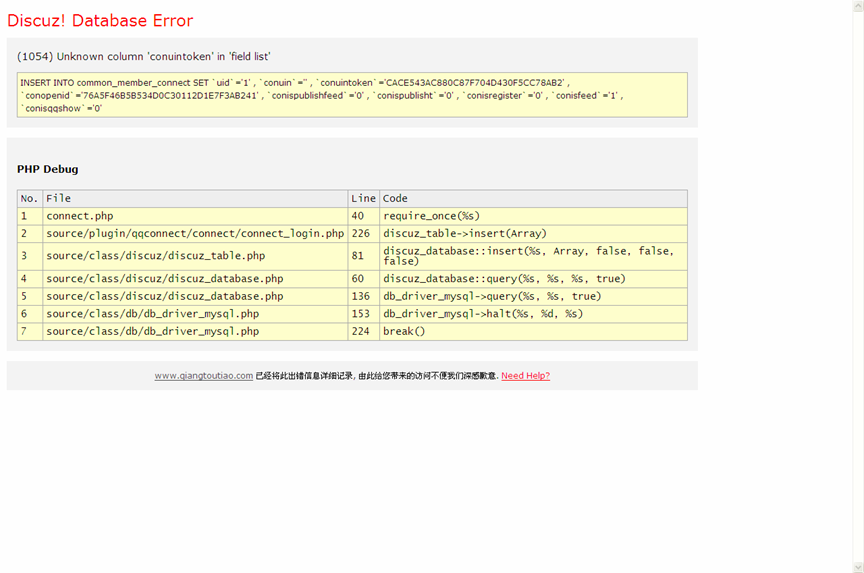This screenshot has width=864, height=573.
Task: Click the Line column header
Action: pyautogui.click(x=363, y=198)
